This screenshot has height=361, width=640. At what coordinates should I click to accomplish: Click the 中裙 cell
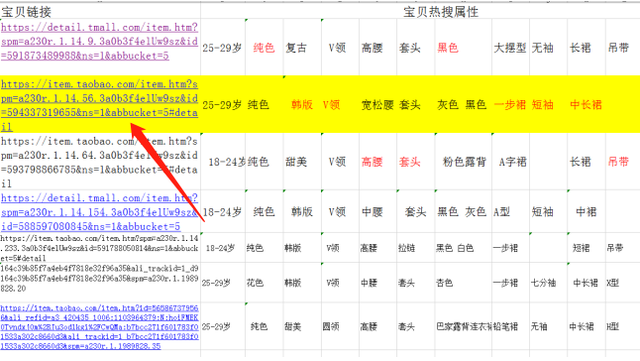tap(586, 212)
